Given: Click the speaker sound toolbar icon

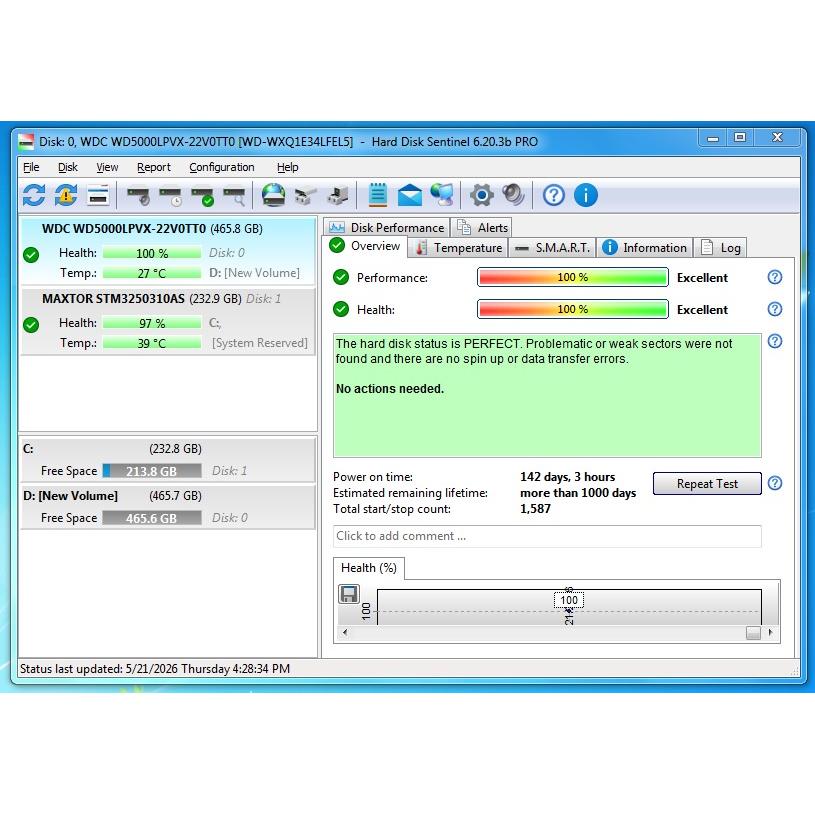Looking at the screenshot, I should (x=514, y=195).
